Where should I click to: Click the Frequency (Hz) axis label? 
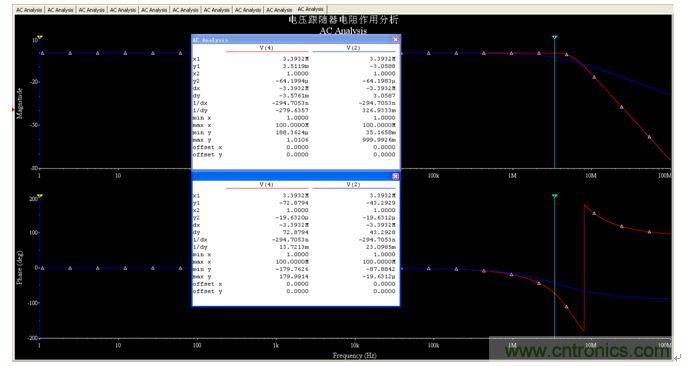tap(354, 355)
